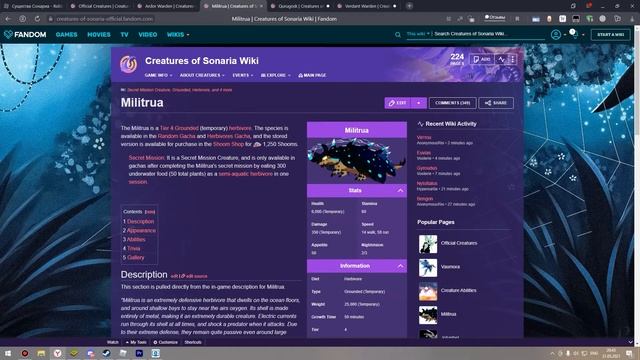Open the Random Gacha link
Image resolution: width=640 pixels, height=360 pixels.
click(x=176, y=136)
